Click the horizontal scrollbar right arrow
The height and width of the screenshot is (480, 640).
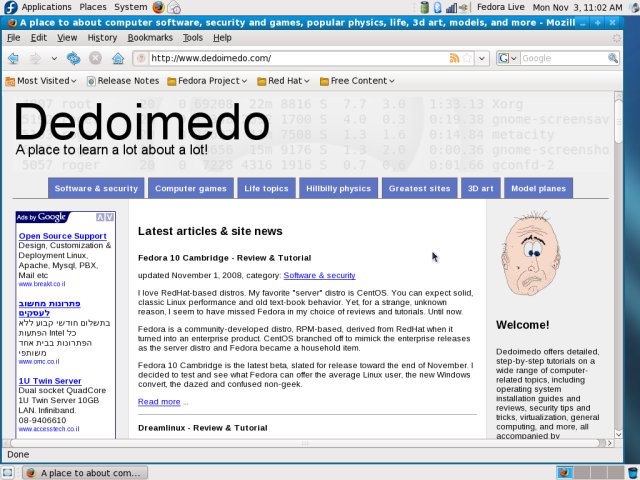(609, 443)
